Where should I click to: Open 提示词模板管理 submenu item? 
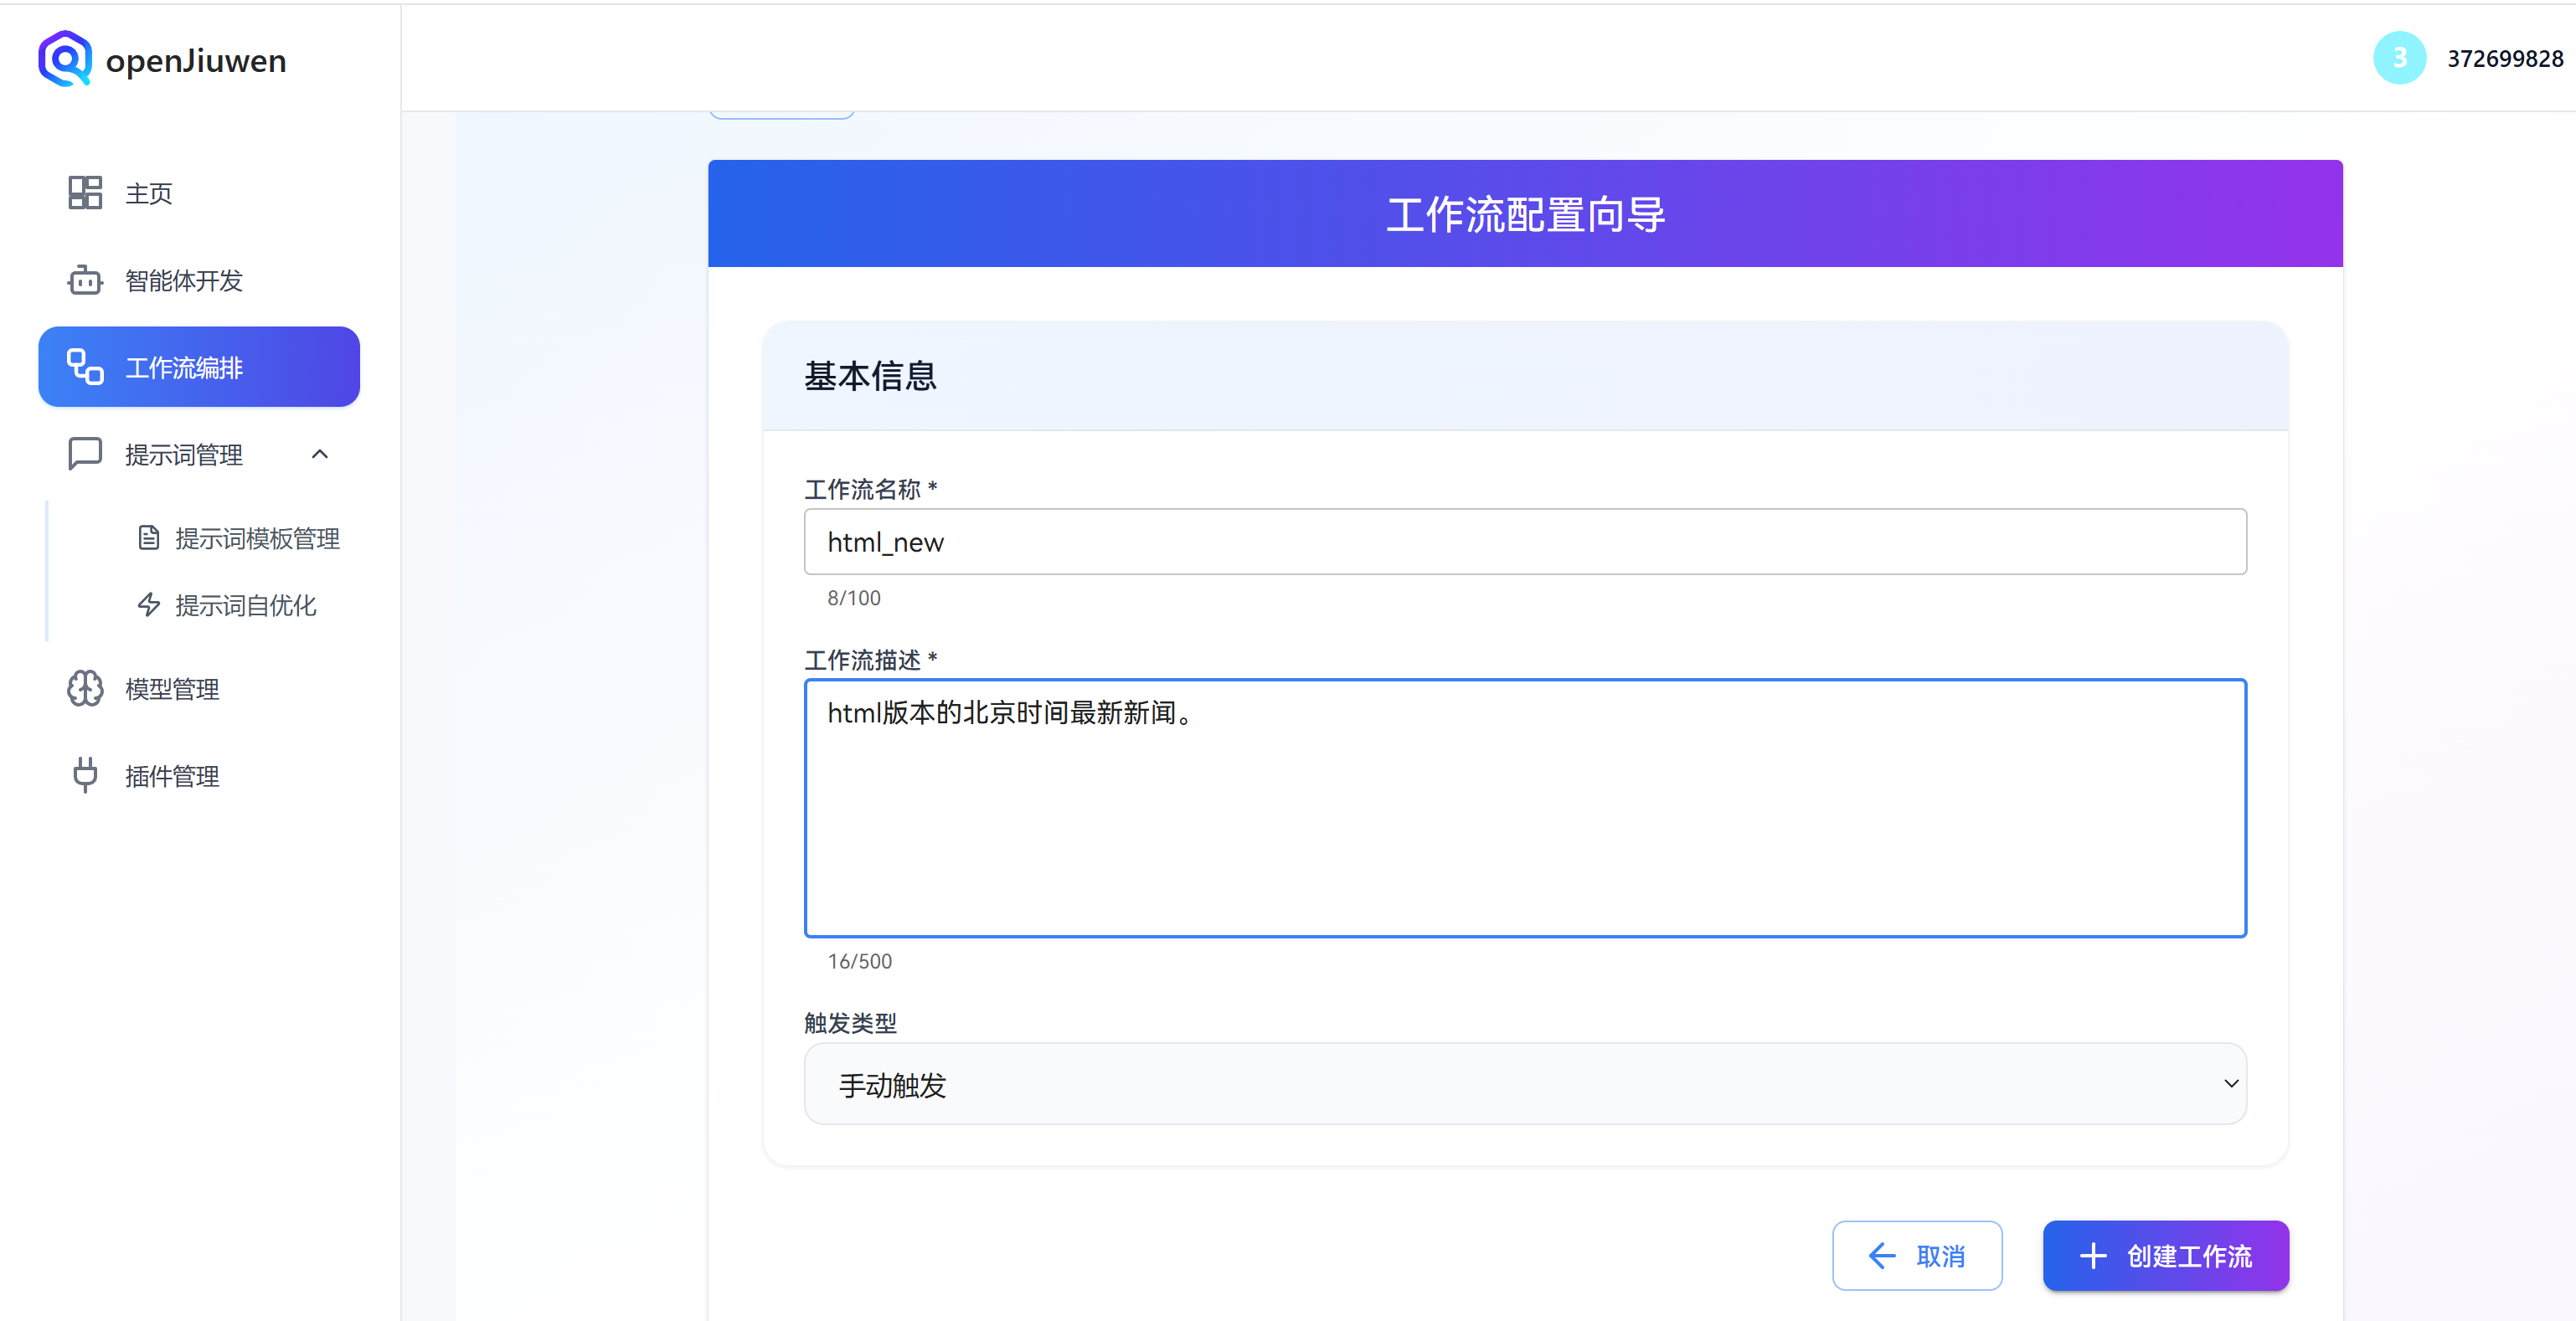tap(257, 538)
